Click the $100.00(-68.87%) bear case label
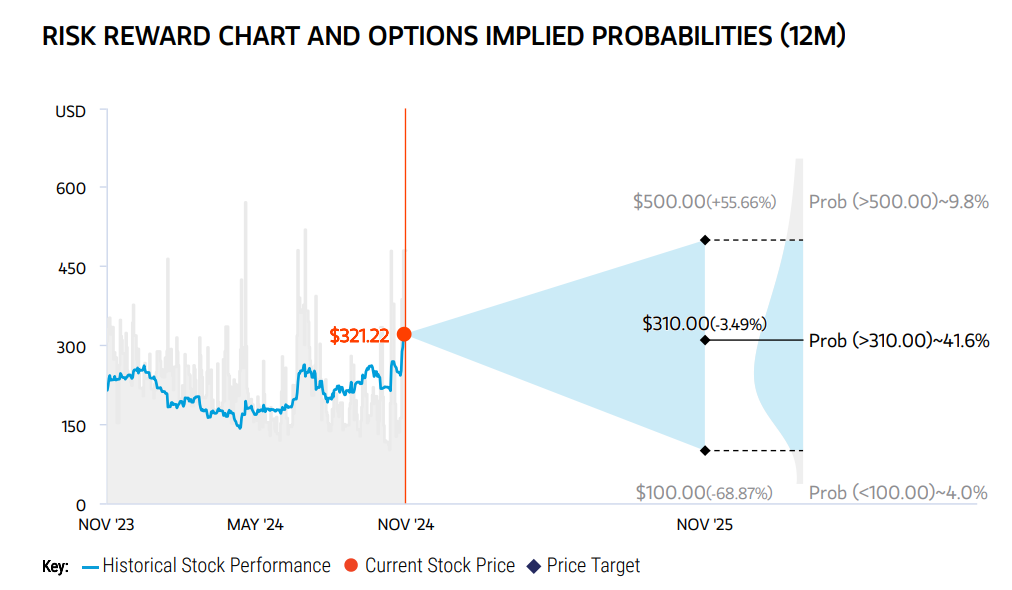Viewport: 1012px width, 590px height. tap(704, 493)
